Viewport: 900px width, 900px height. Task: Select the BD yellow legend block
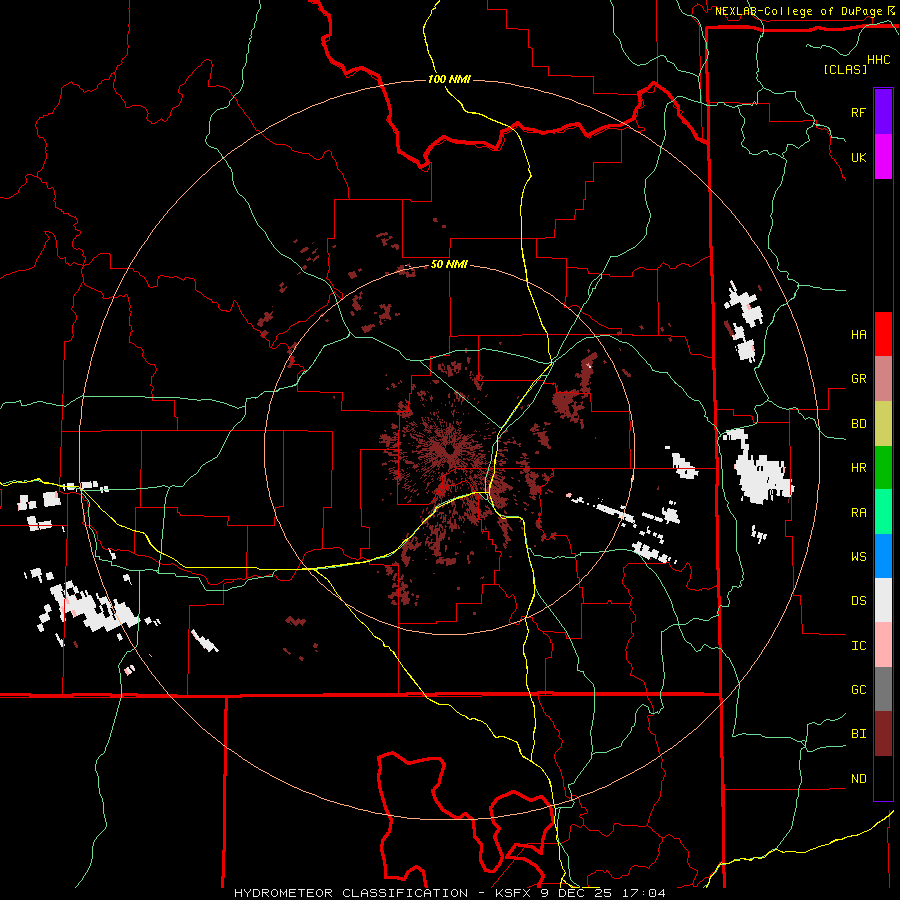(883, 424)
